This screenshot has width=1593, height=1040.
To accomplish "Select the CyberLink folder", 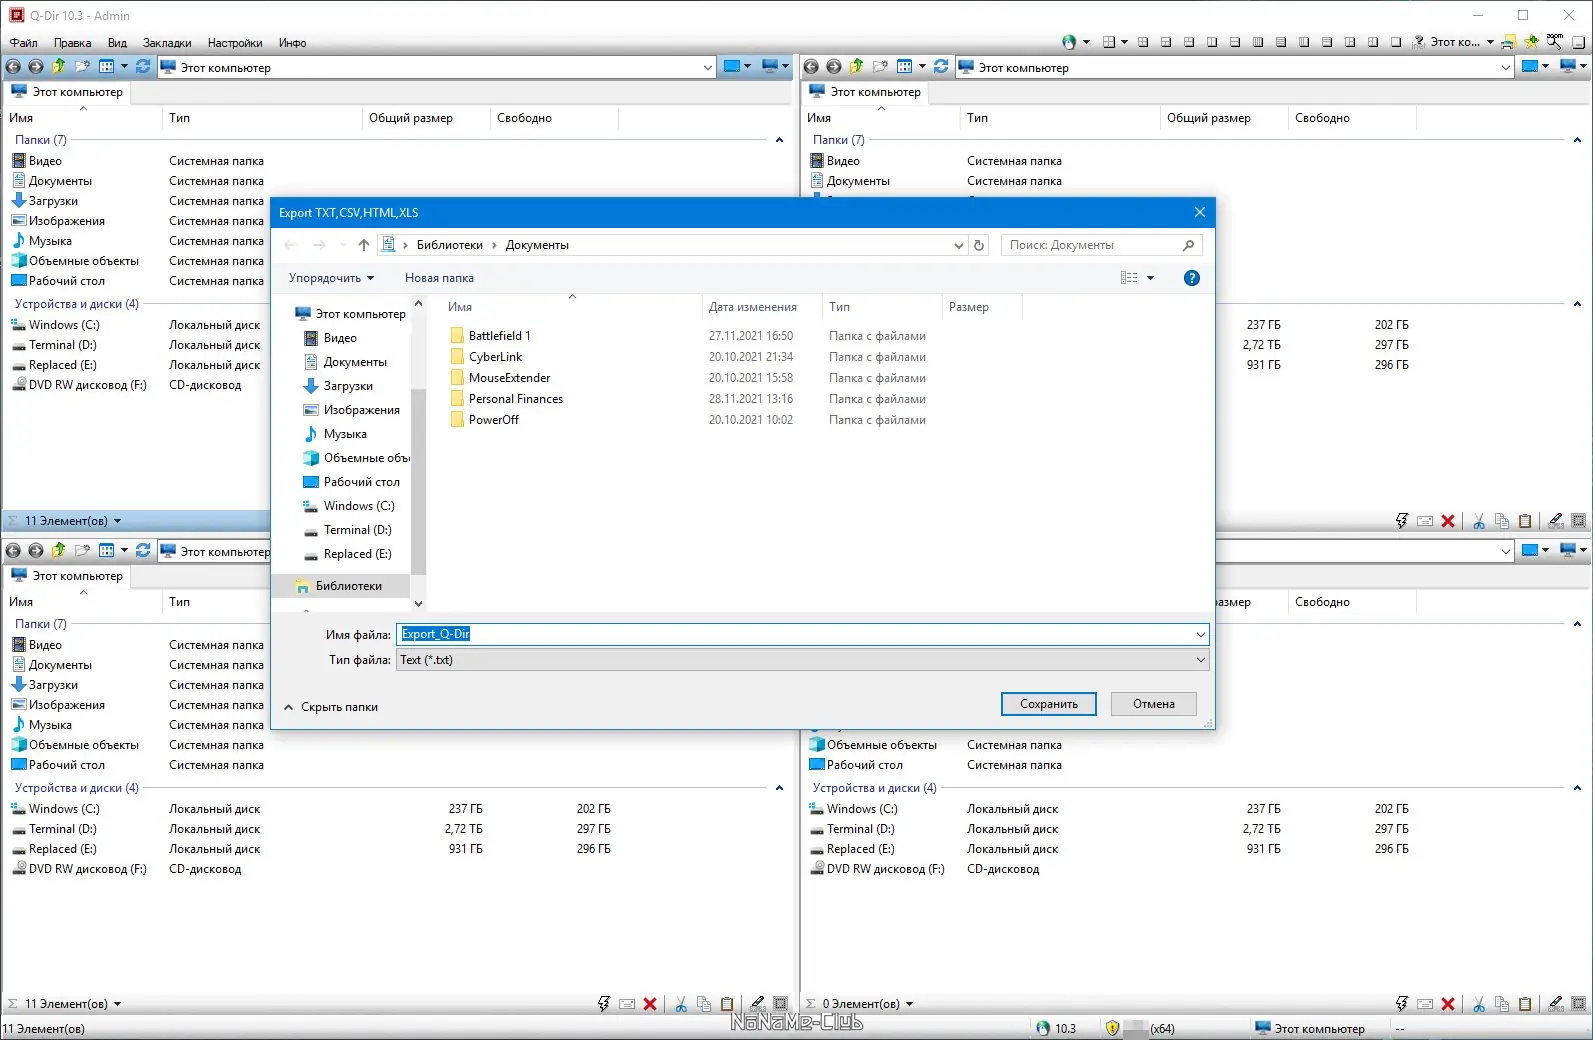I will (x=496, y=357).
